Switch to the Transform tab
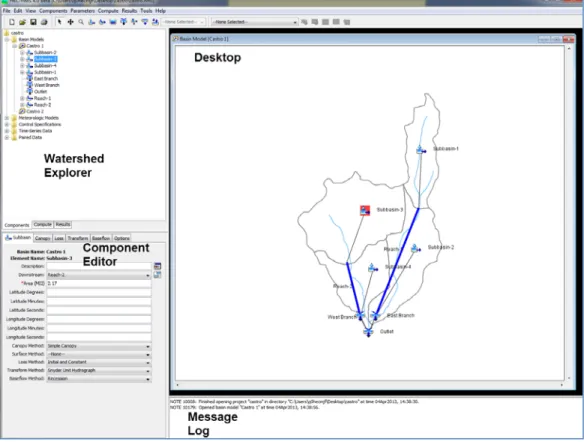584x442 pixels. (78, 238)
